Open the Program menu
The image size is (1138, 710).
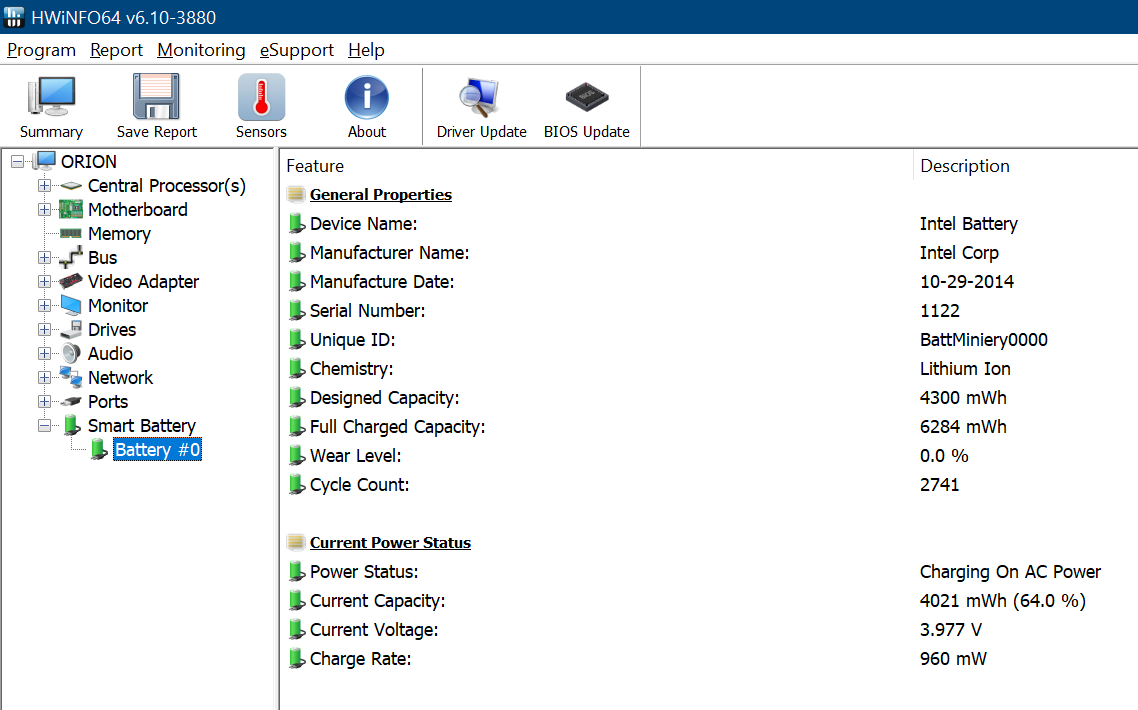[41, 50]
